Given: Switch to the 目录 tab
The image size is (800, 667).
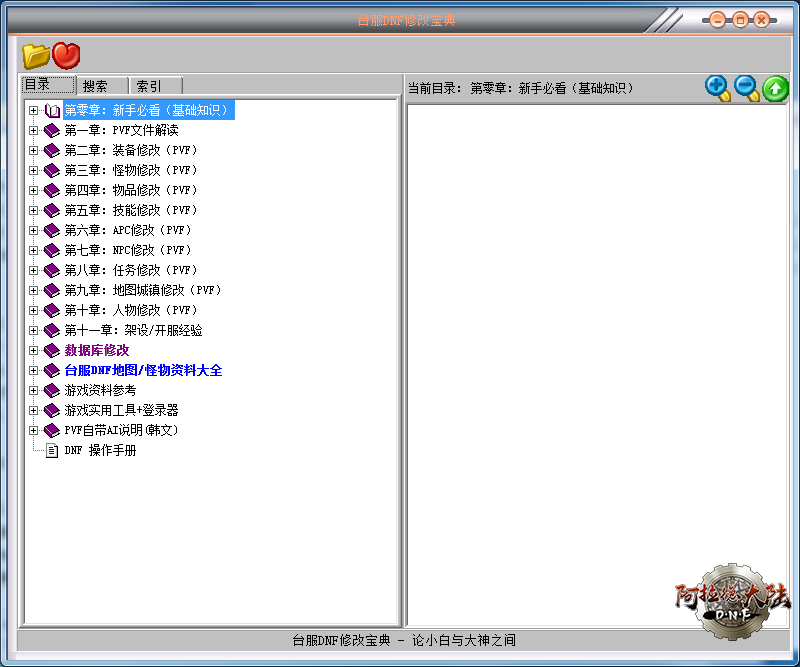Looking at the screenshot, I should [48, 85].
